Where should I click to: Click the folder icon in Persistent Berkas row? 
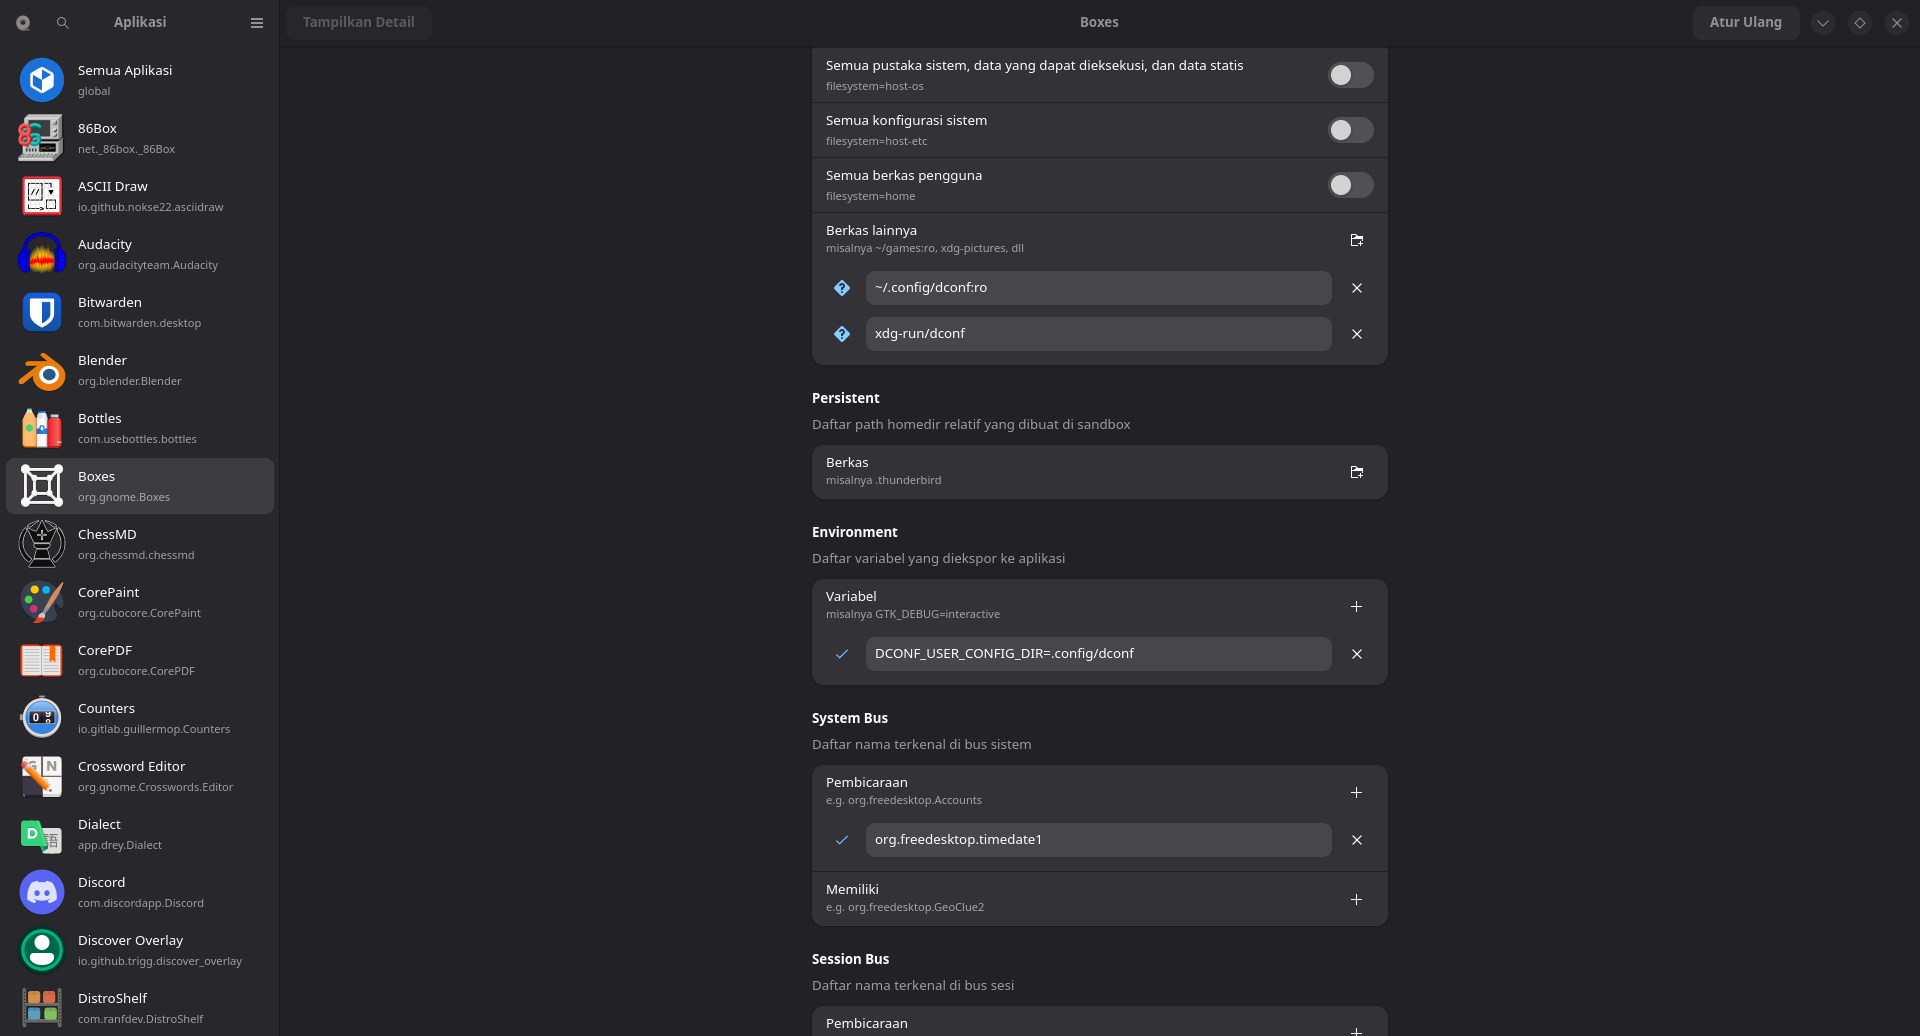[x=1356, y=472]
